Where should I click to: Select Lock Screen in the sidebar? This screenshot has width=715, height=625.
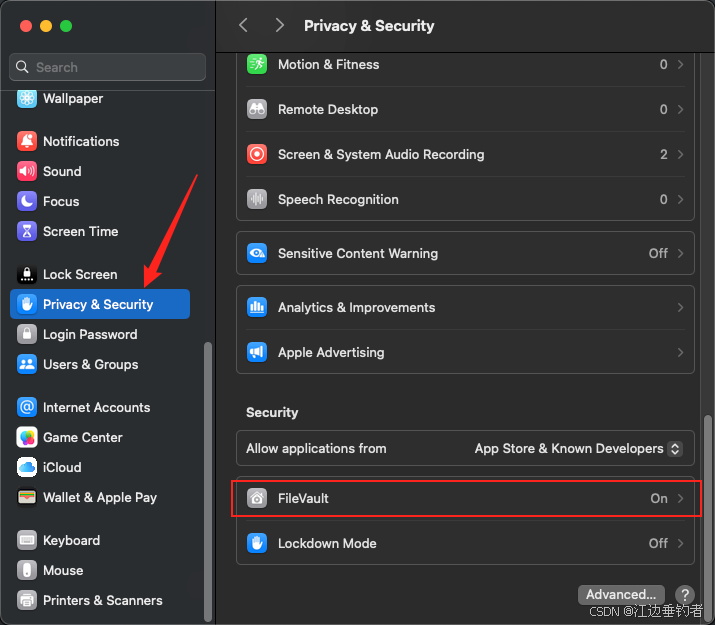pyautogui.click(x=100, y=274)
